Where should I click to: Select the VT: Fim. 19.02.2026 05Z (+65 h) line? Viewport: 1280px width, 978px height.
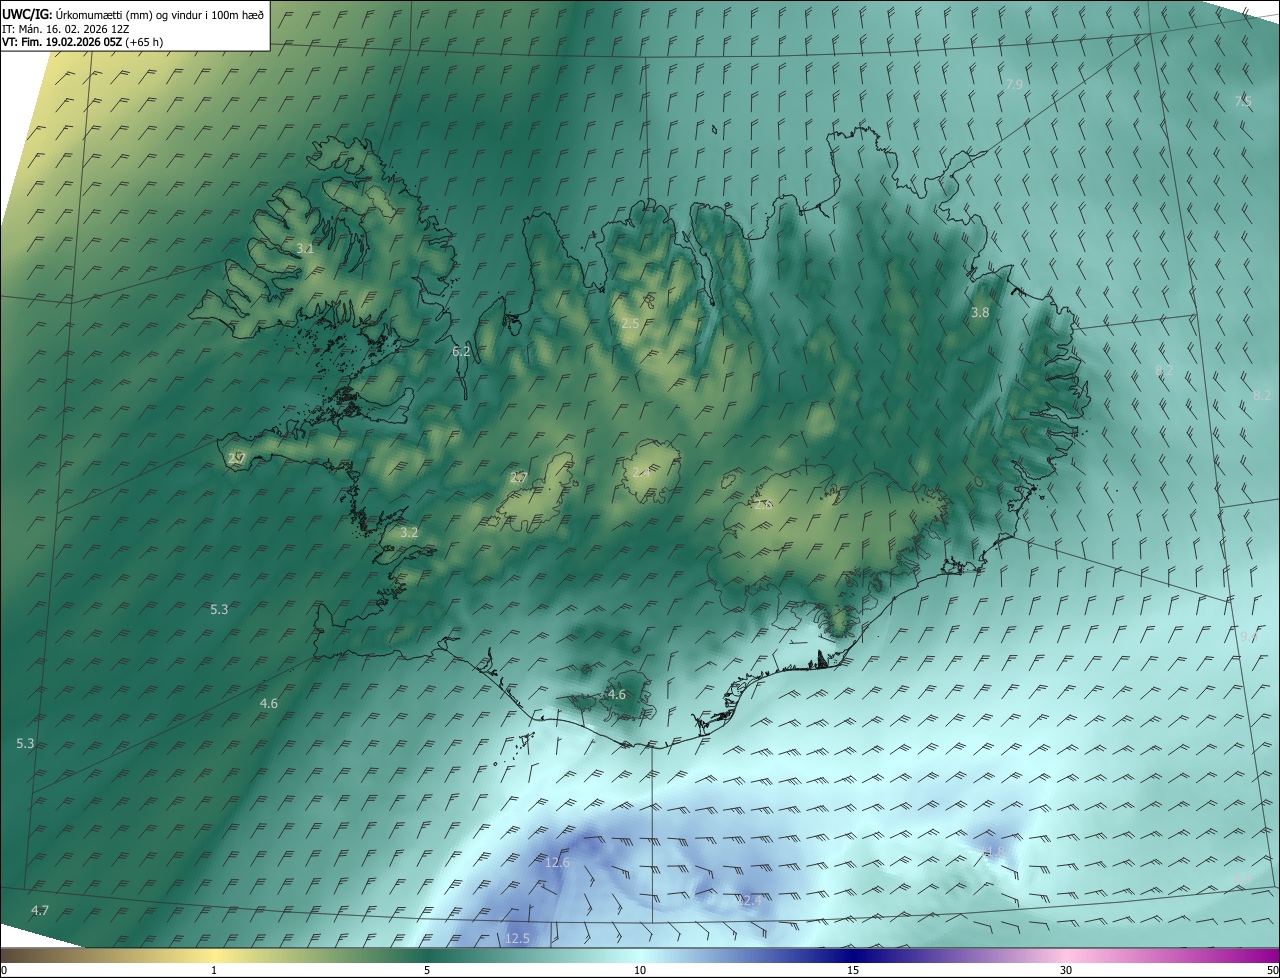(84, 42)
